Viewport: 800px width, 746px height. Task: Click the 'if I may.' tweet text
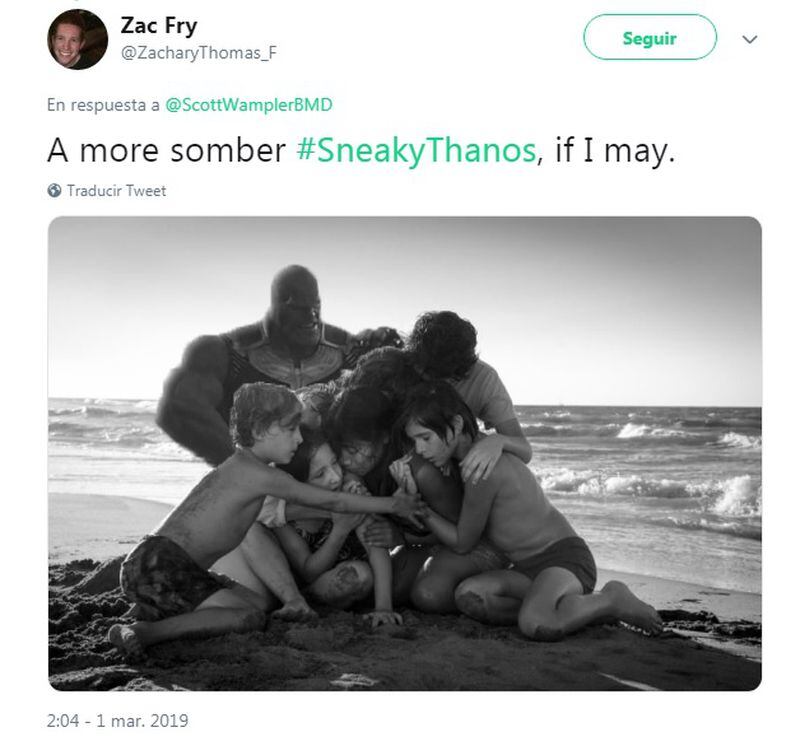[x=615, y=151]
